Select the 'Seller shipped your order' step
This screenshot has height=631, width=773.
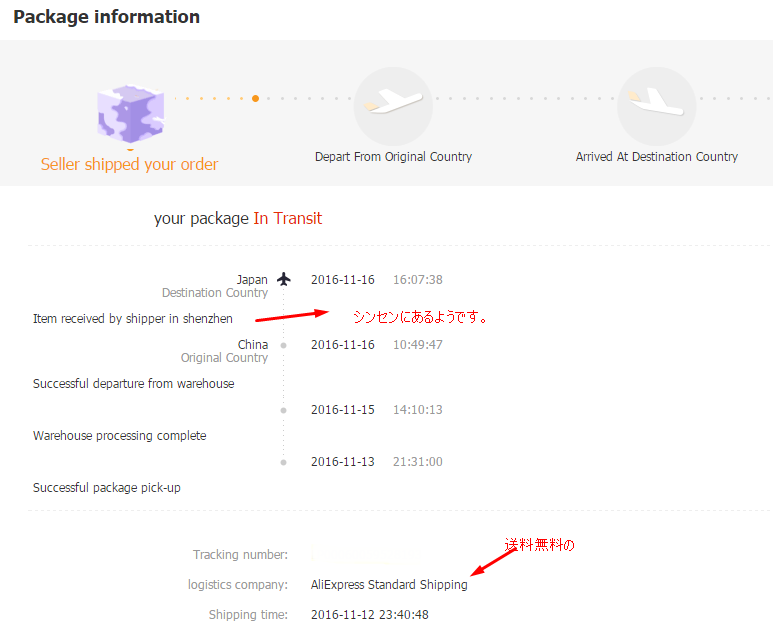(x=129, y=164)
